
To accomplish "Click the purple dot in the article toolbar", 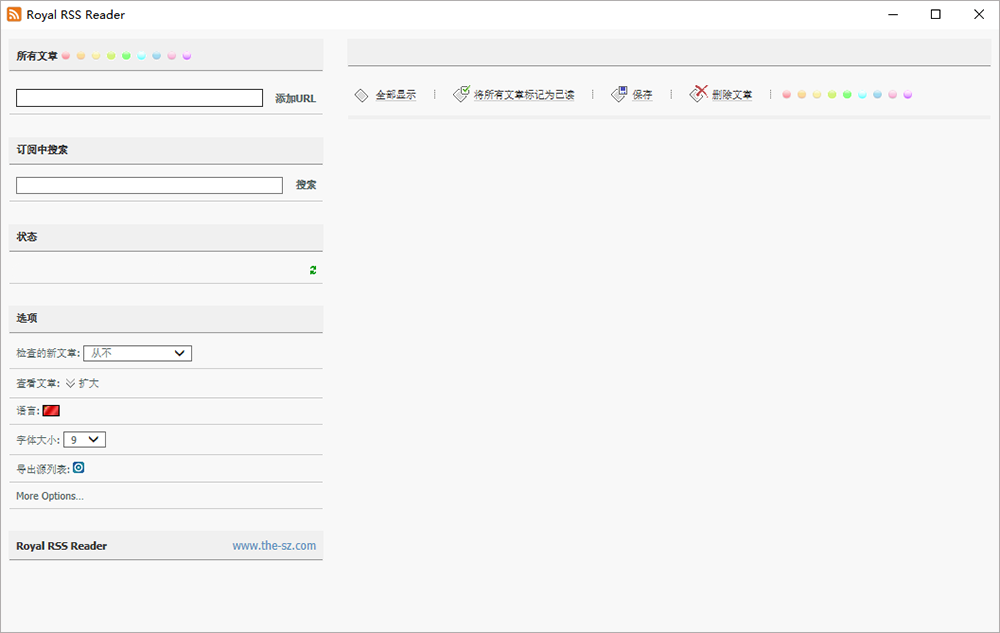I will (908, 94).
